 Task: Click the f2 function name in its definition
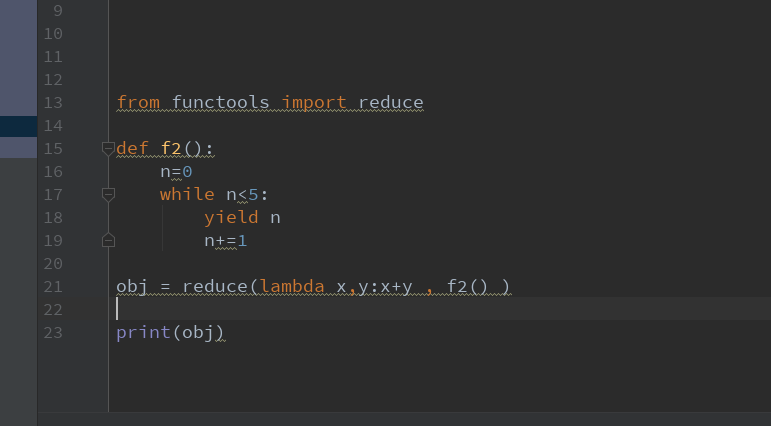171,149
